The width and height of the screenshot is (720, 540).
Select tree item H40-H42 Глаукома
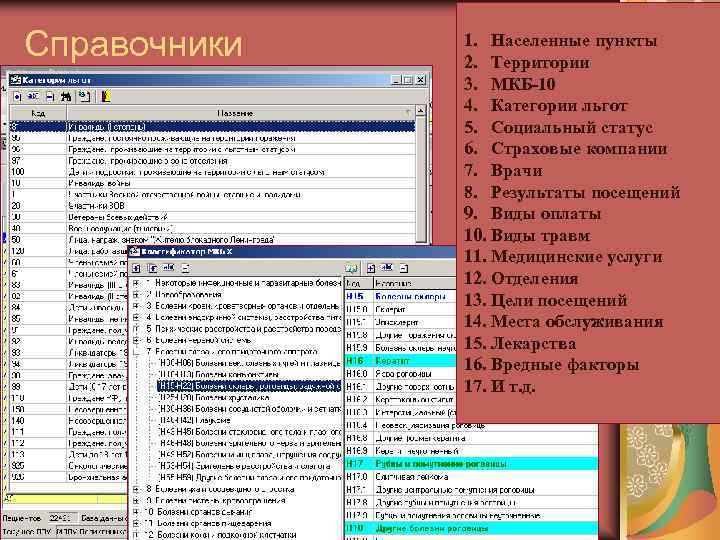pyautogui.click(x=194, y=421)
